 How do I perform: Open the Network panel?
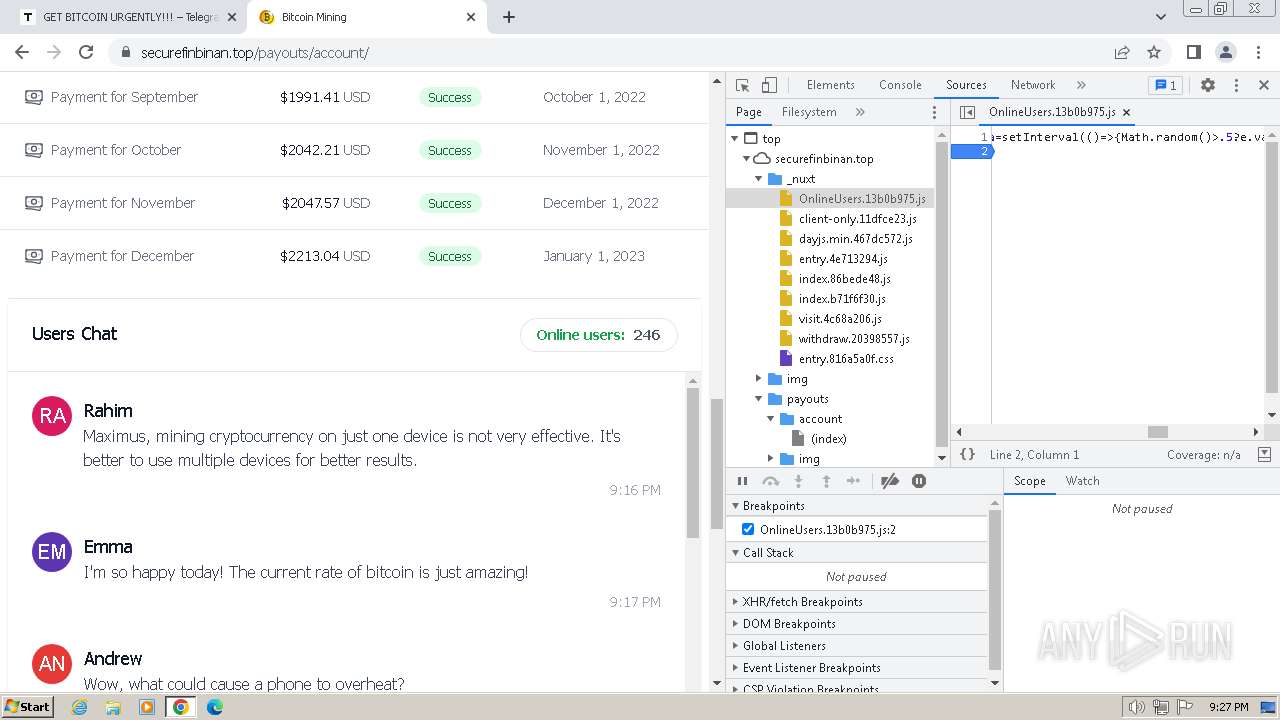point(1033,85)
